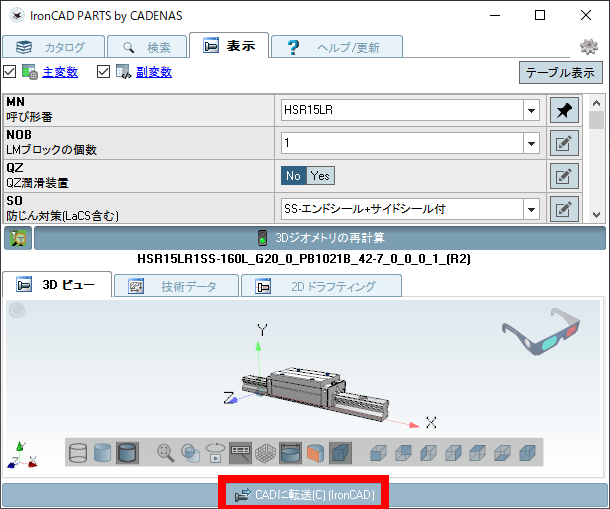Click the zoom-to-fit magnifier icon
610x509 pixels.
click(165, 453)
